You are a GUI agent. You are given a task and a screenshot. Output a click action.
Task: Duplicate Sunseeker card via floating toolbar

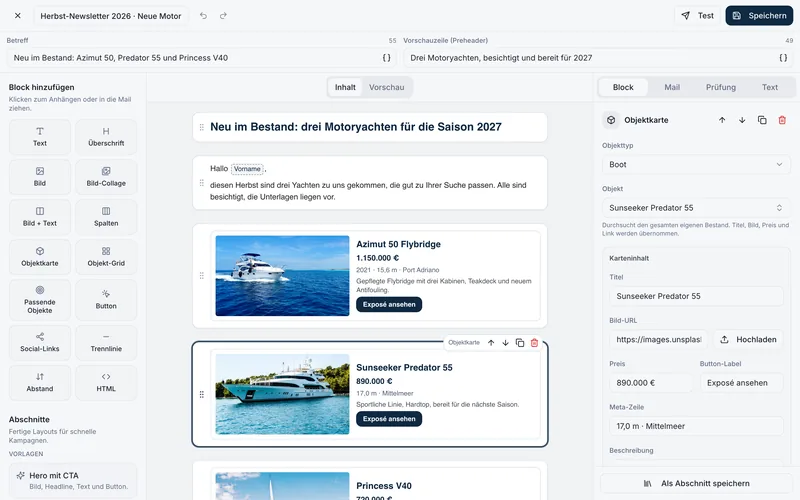[519, 343]
